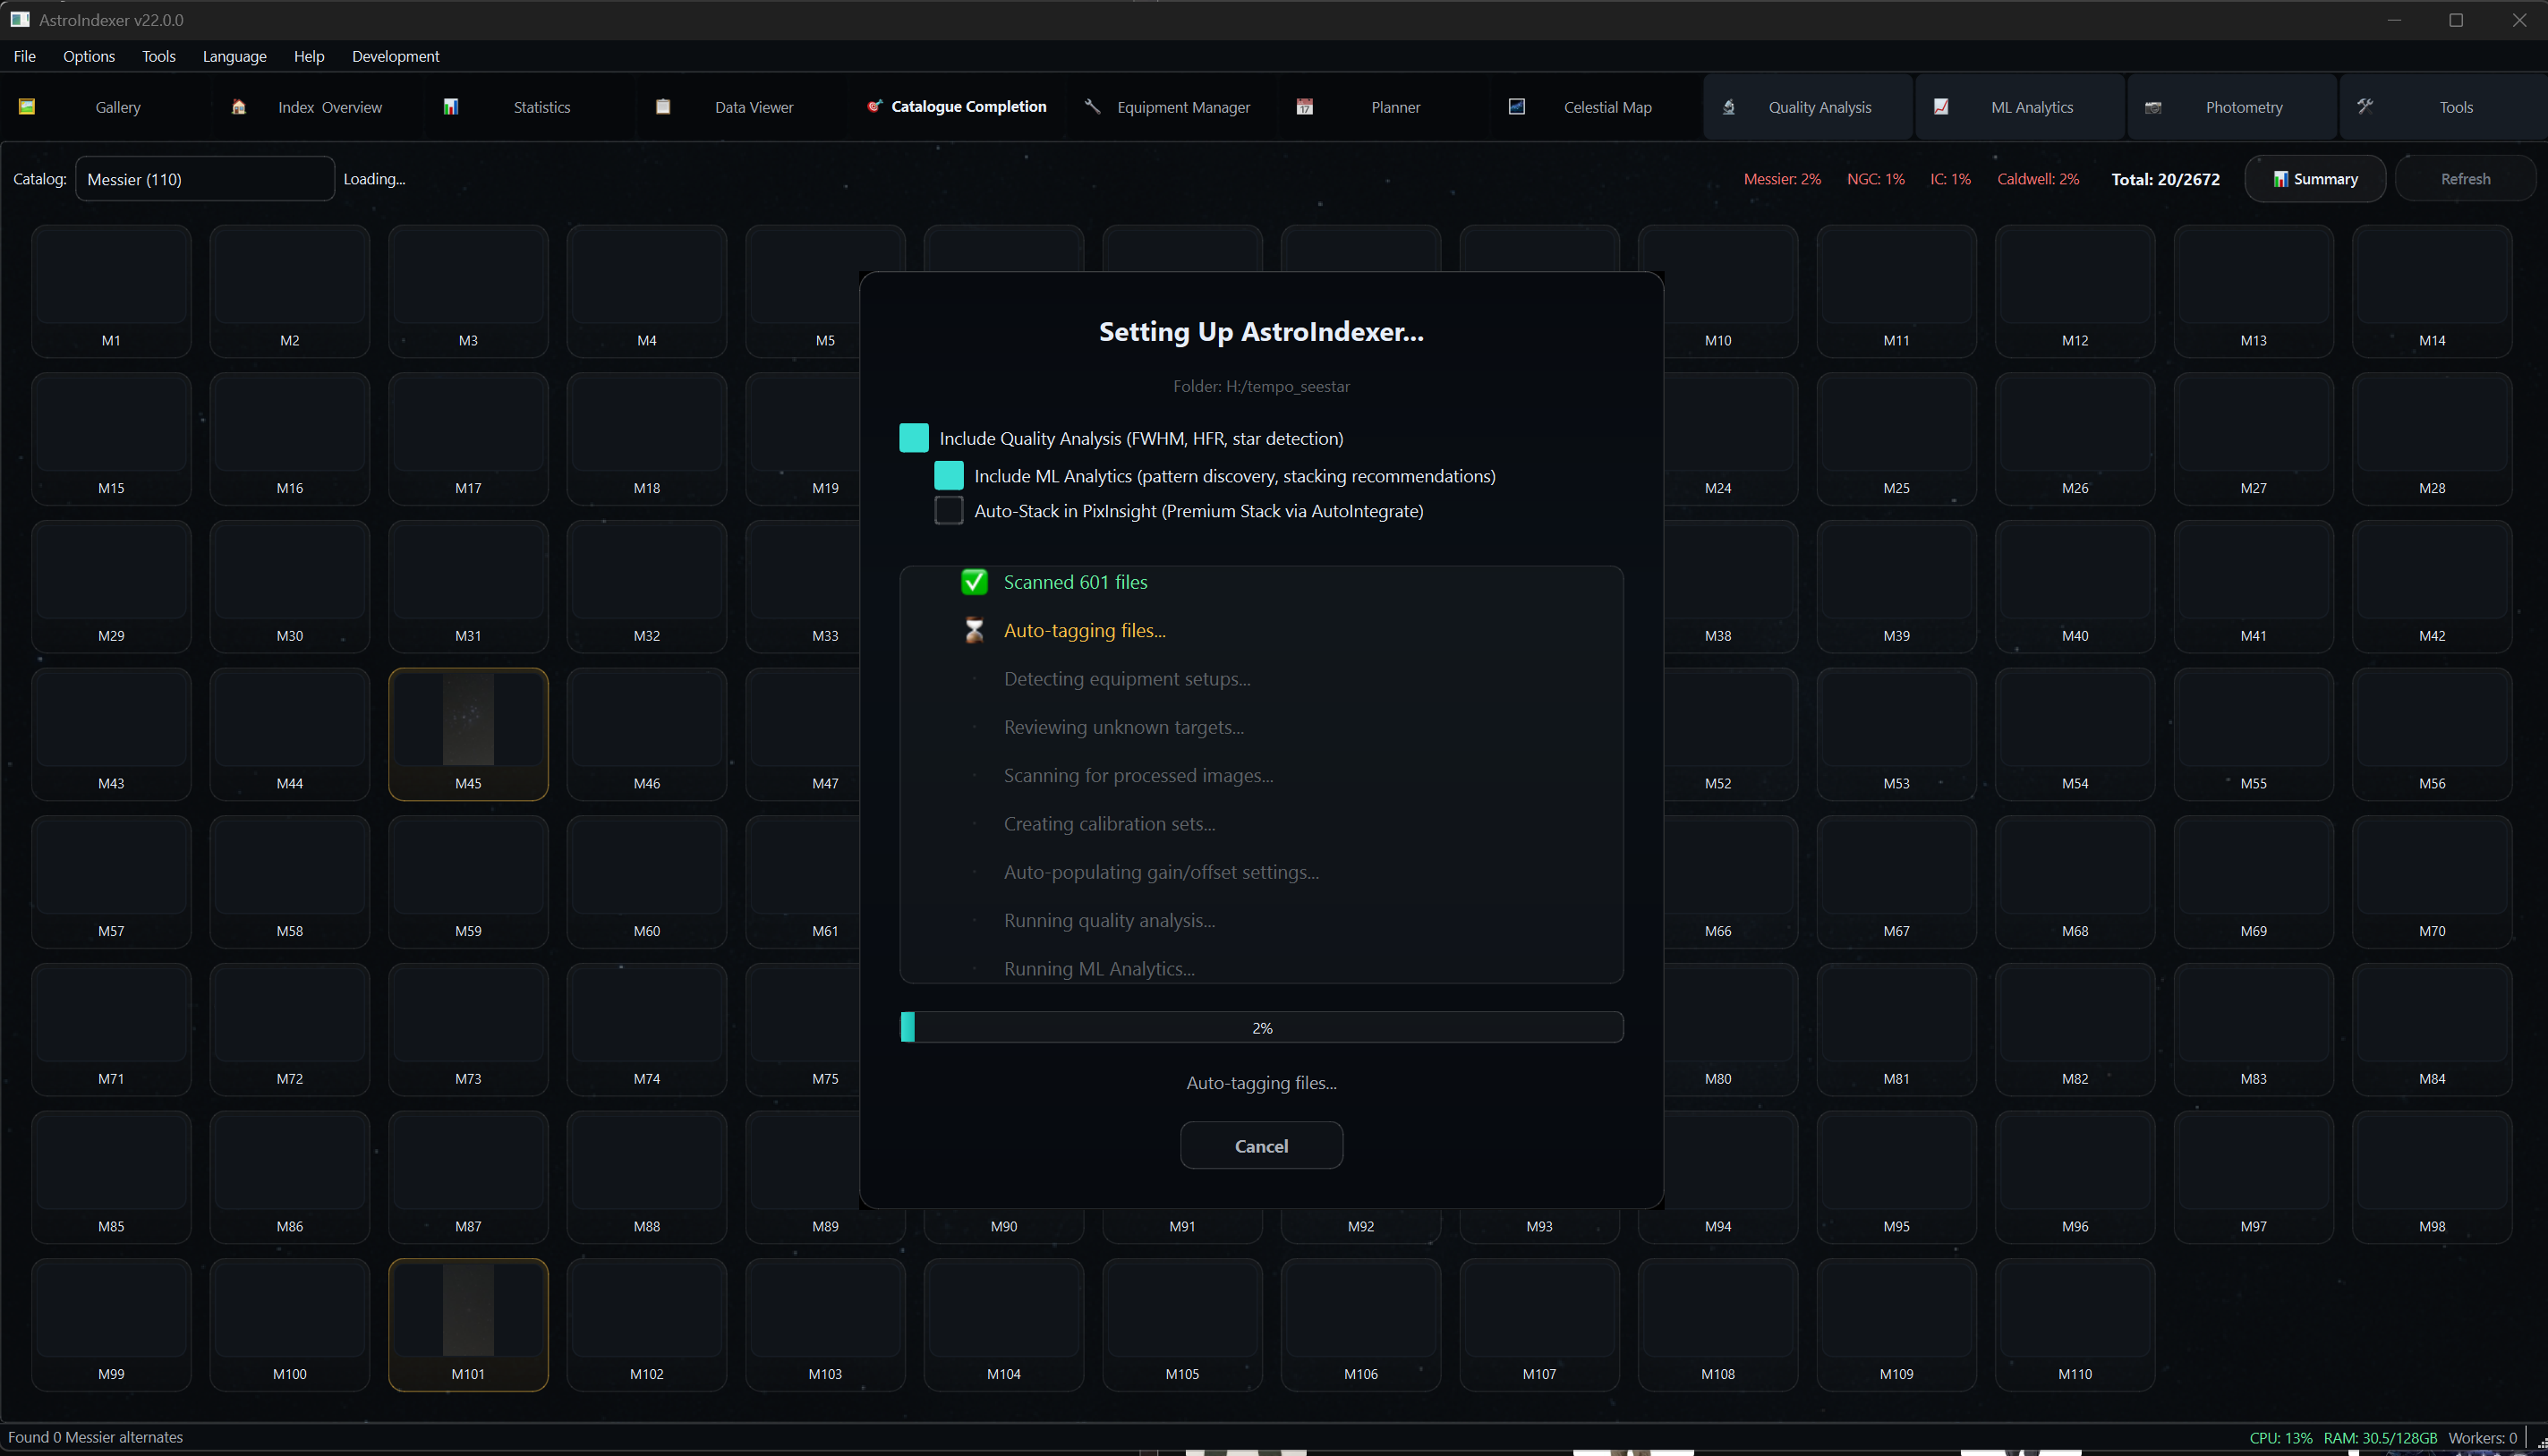Viewport: 2548px width, 1456px height.
Task: Click the setup progress bar
Action: coord(1261,1027)
